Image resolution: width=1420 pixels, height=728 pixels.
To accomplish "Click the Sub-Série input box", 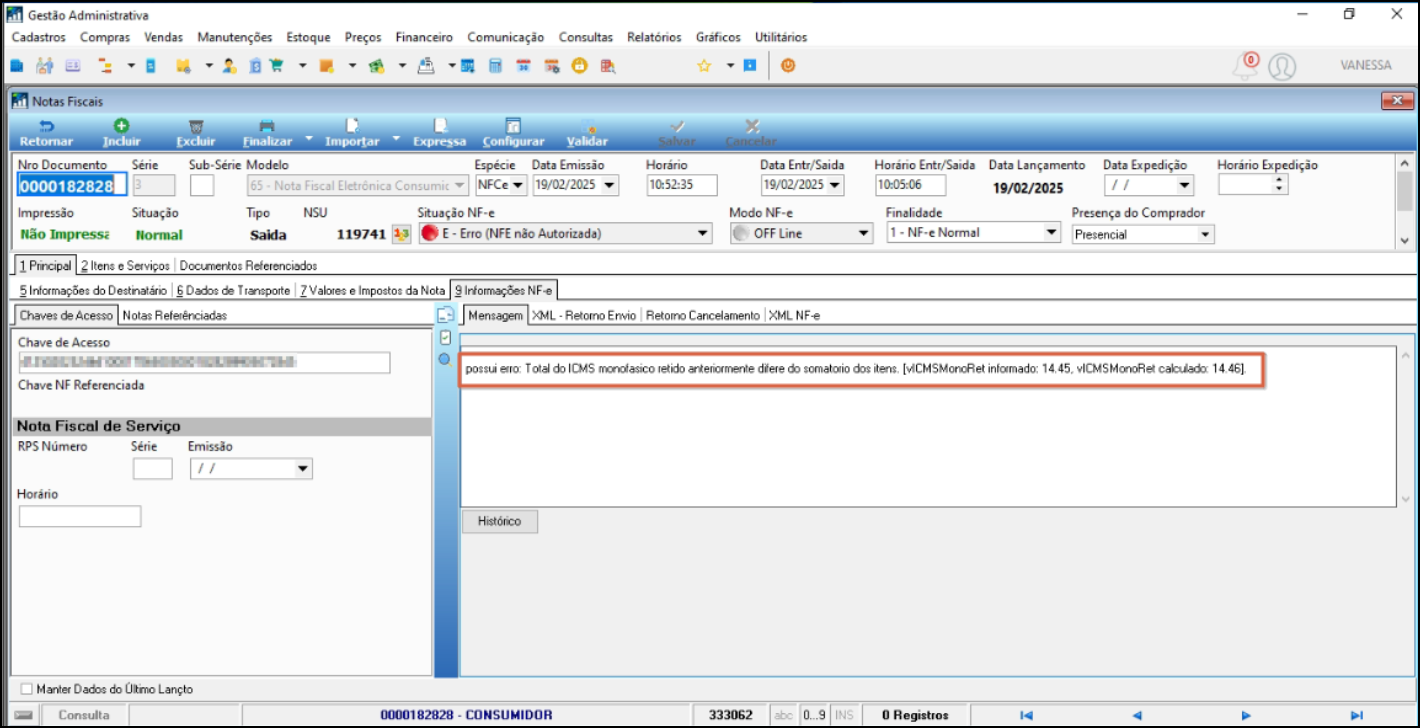I will (x=202, y=185).
